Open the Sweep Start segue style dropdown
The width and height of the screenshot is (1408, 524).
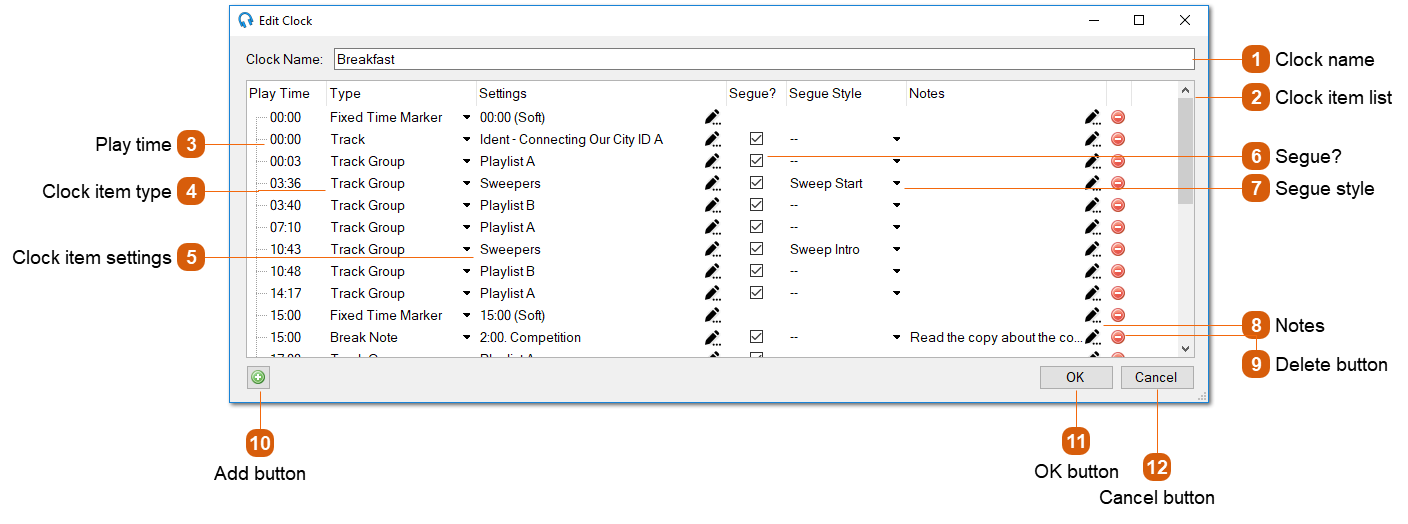[x=897, y=183]
